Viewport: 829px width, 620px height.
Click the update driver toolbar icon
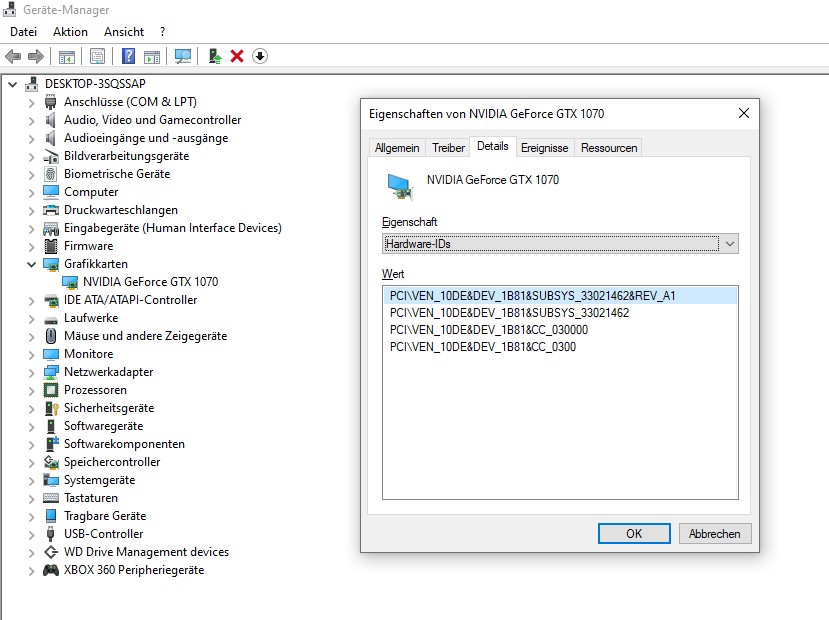click(214, 56)
